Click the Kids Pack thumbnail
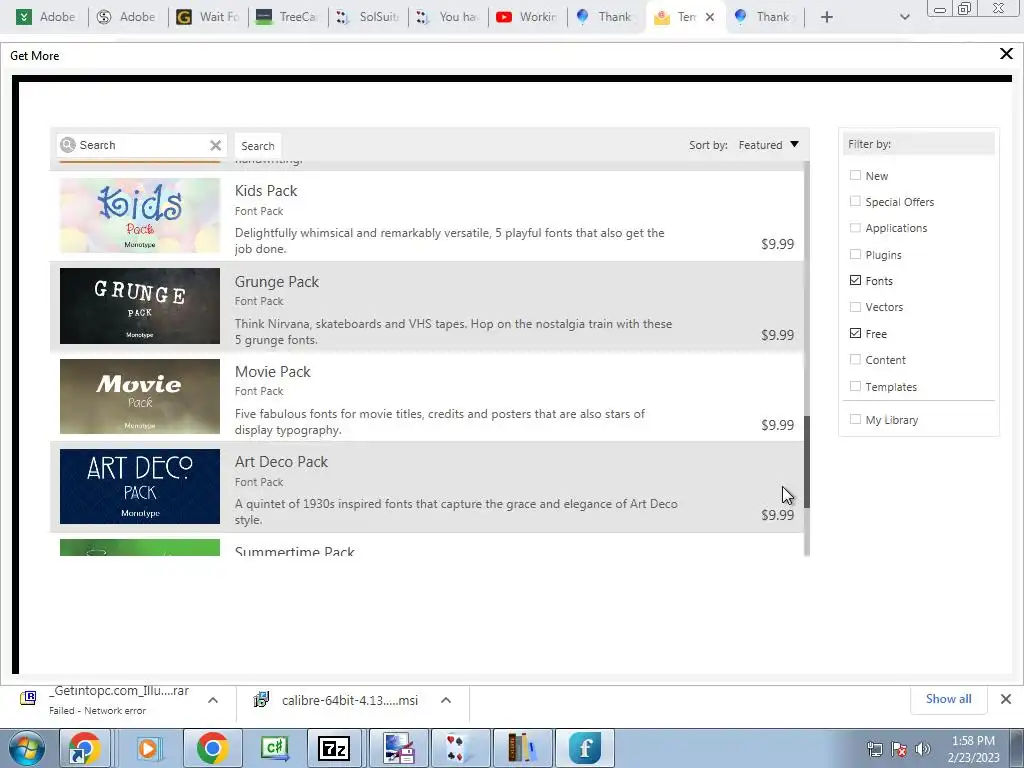Viewport: 1024px width, 768px height. click(x=140, y=216)
